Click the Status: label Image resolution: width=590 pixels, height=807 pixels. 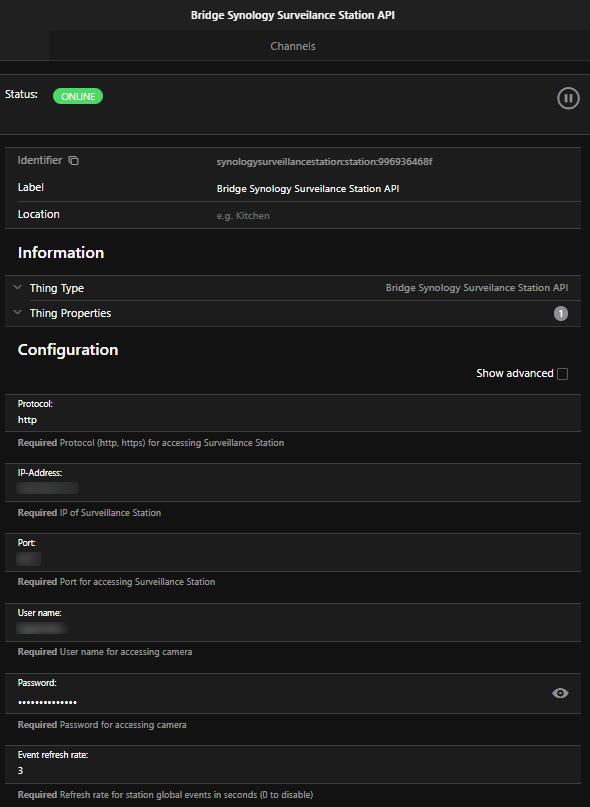(21, 94)
